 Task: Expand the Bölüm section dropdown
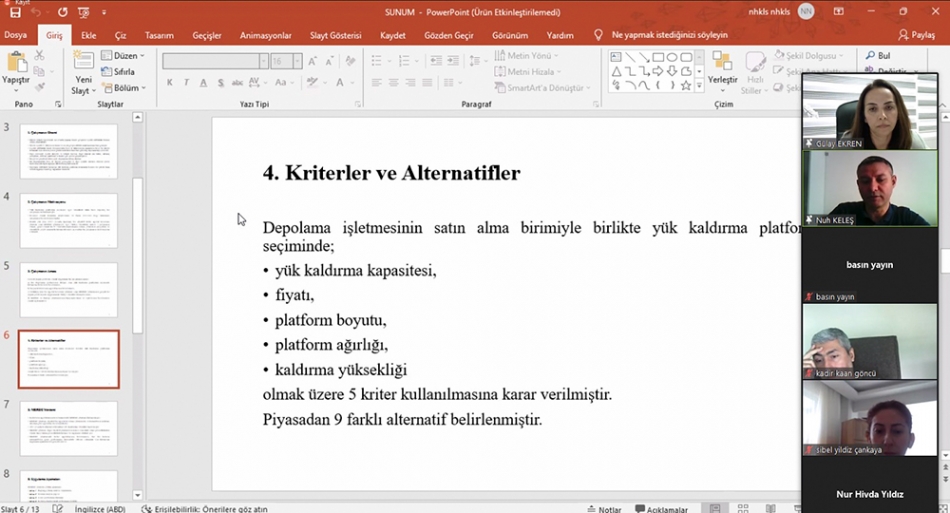pos(127,88)
